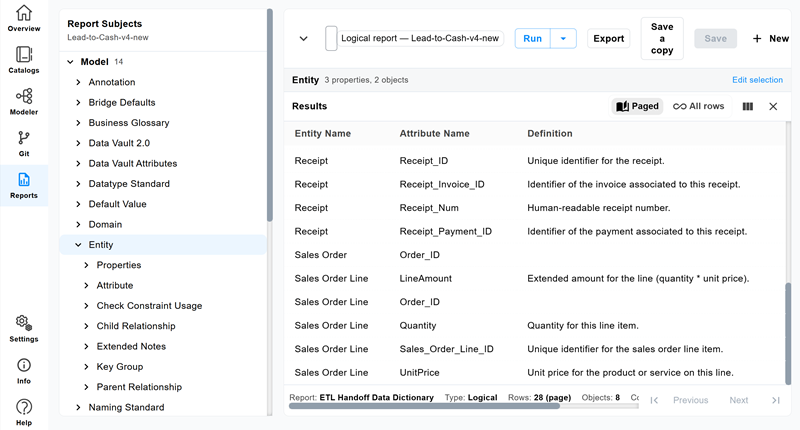Click the Previous page button
This screenshot has height=430, width=800.
click(x=690, y=400)
